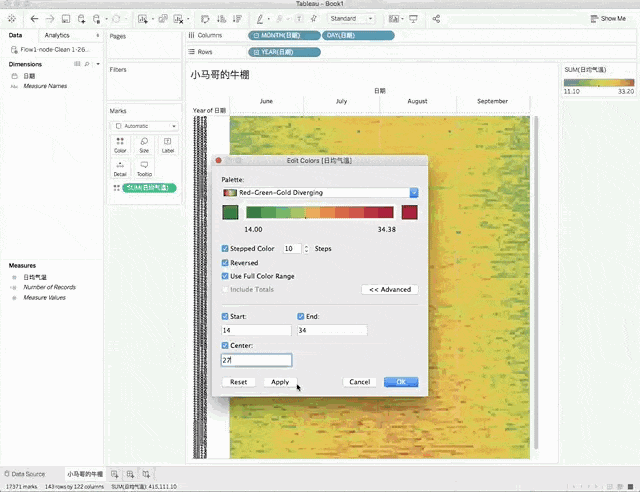Click the Reset button
The height and width of the screenshot is (492, 640).
click(238, 382)
